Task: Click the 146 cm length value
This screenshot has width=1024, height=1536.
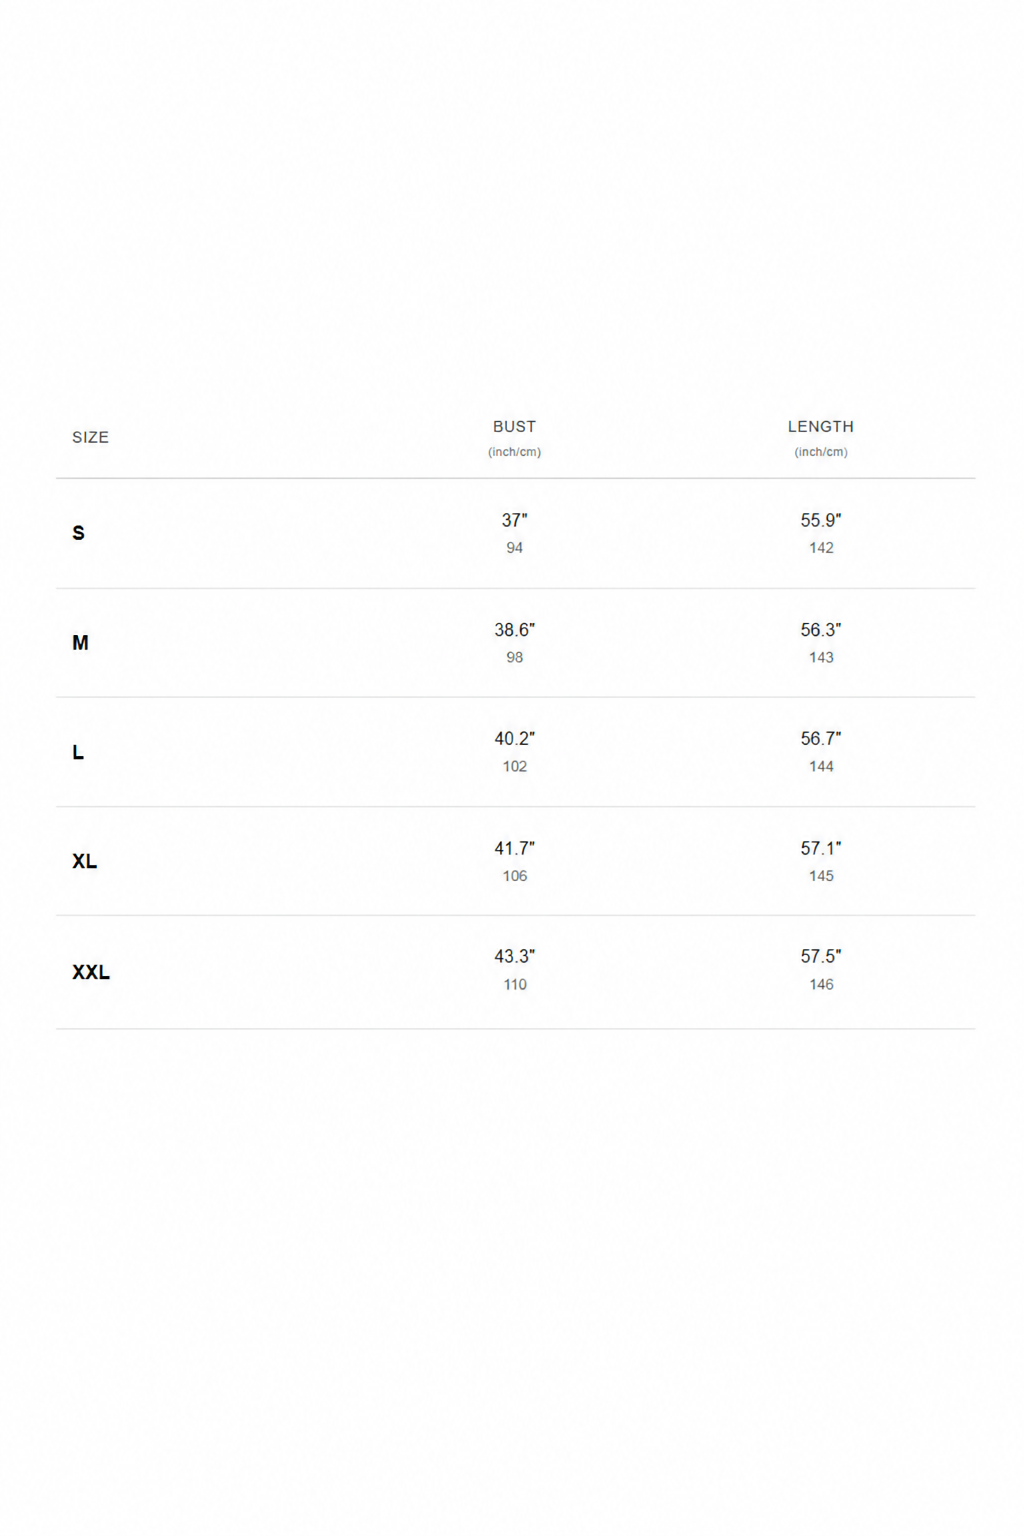Action: click(x=821, y=985)
